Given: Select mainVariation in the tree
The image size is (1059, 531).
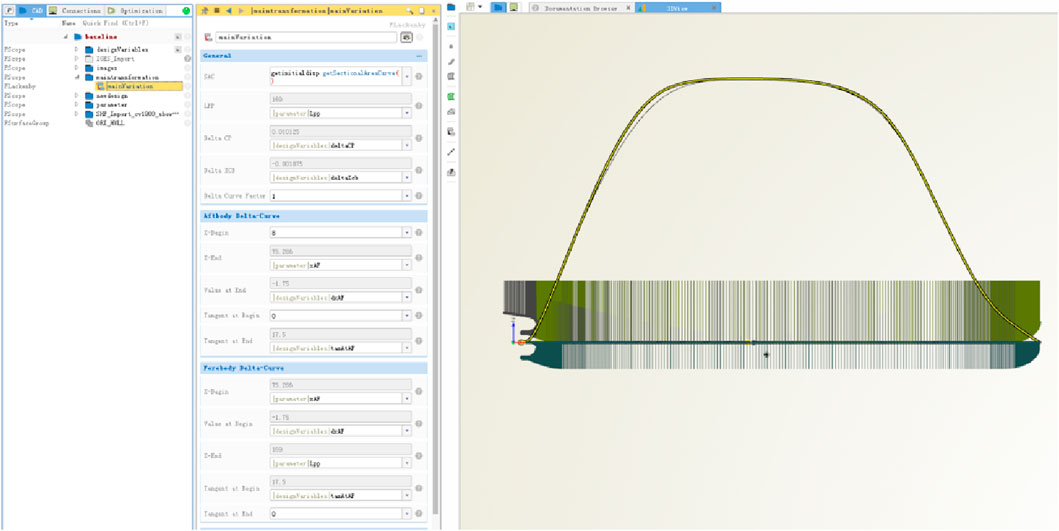Looking at the screenshot, I should pos(138,86).
